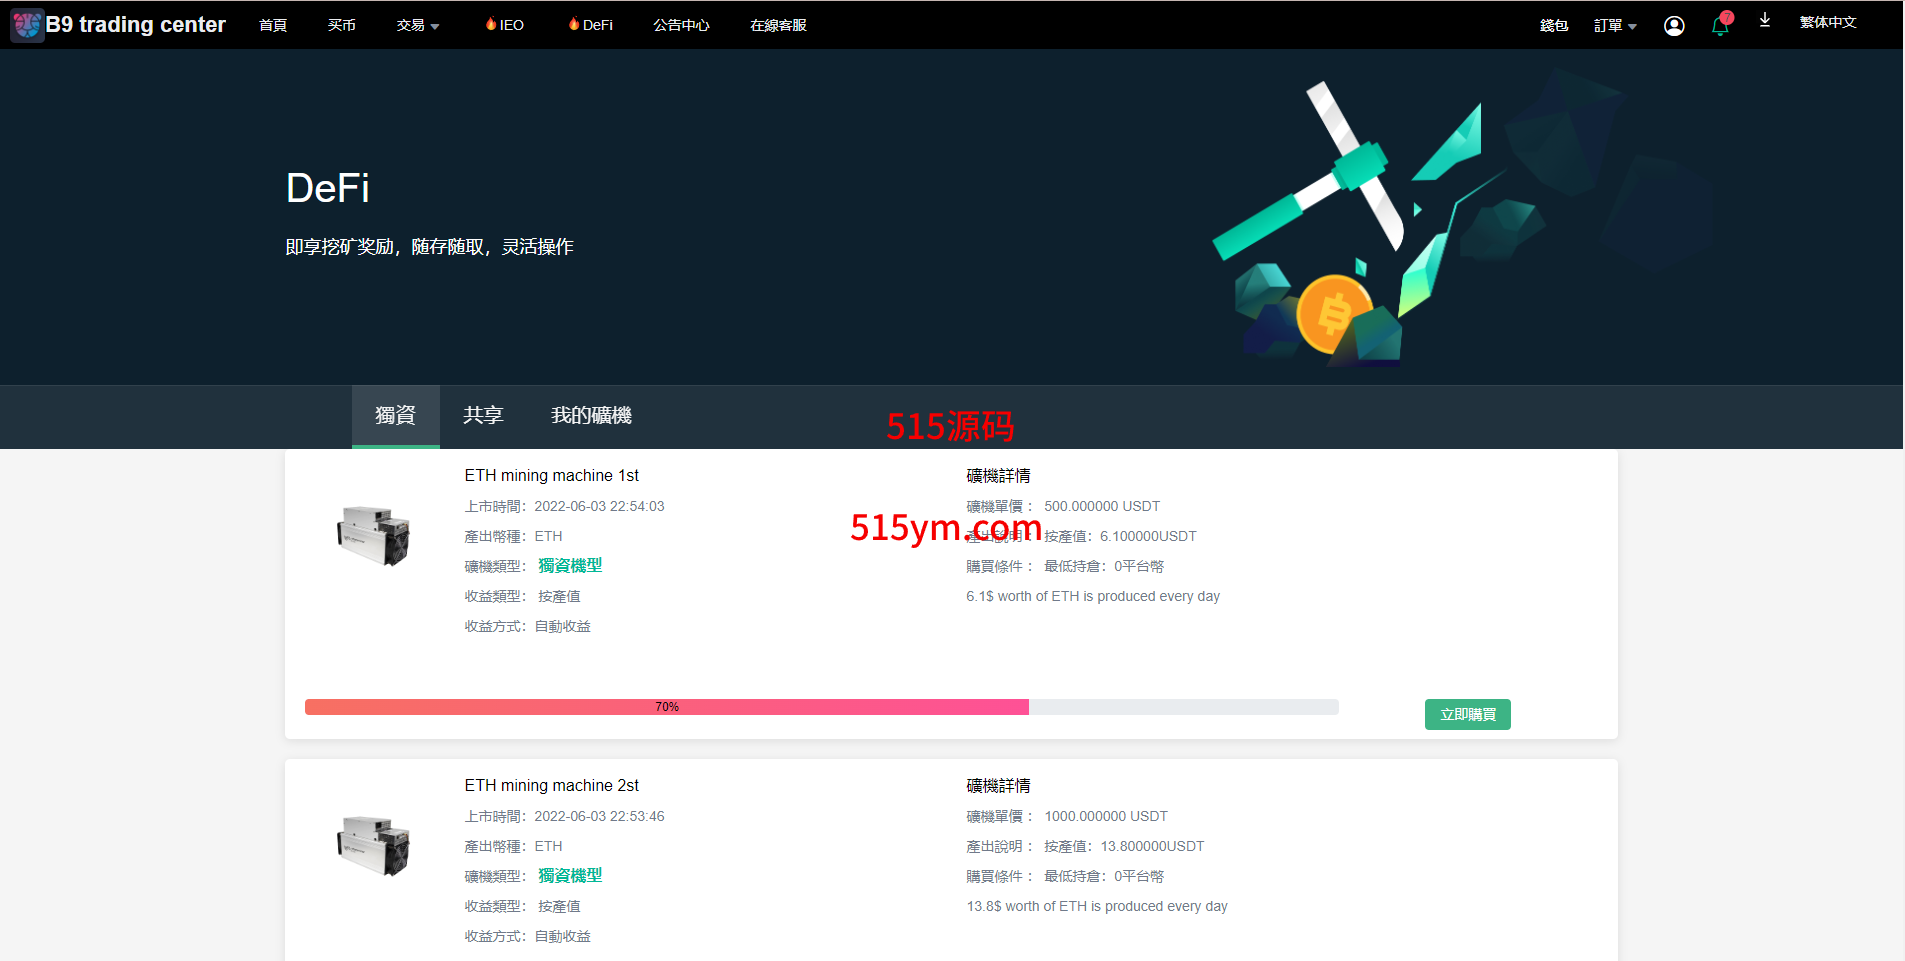The image size is (1905, 961).
Task: Click the ETH mining machine 2st image
Action: (x=374, y=846)
